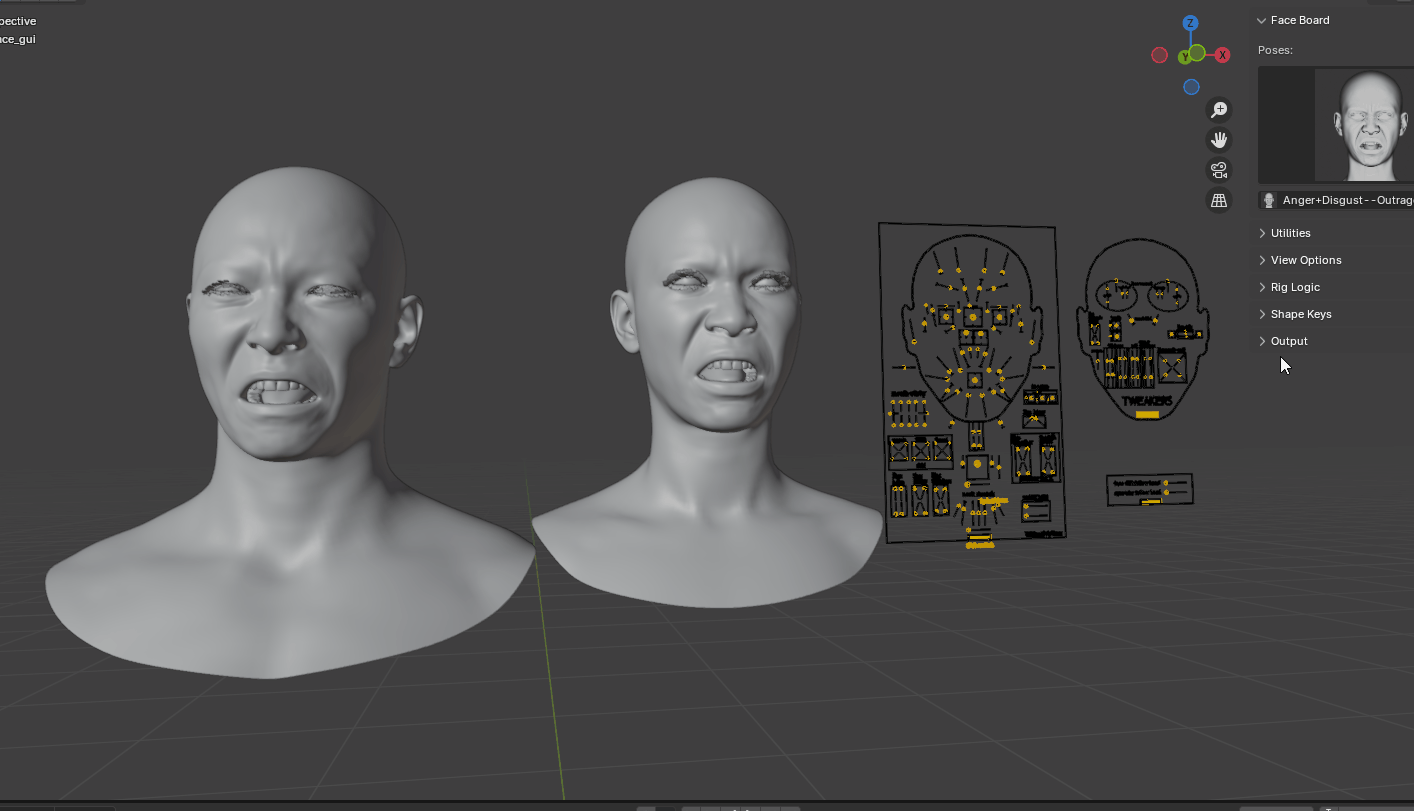This screenshot has height=811, width=1414.
Task: Click yellow slider under TWEAKERS label
Action: (1147, 414)
